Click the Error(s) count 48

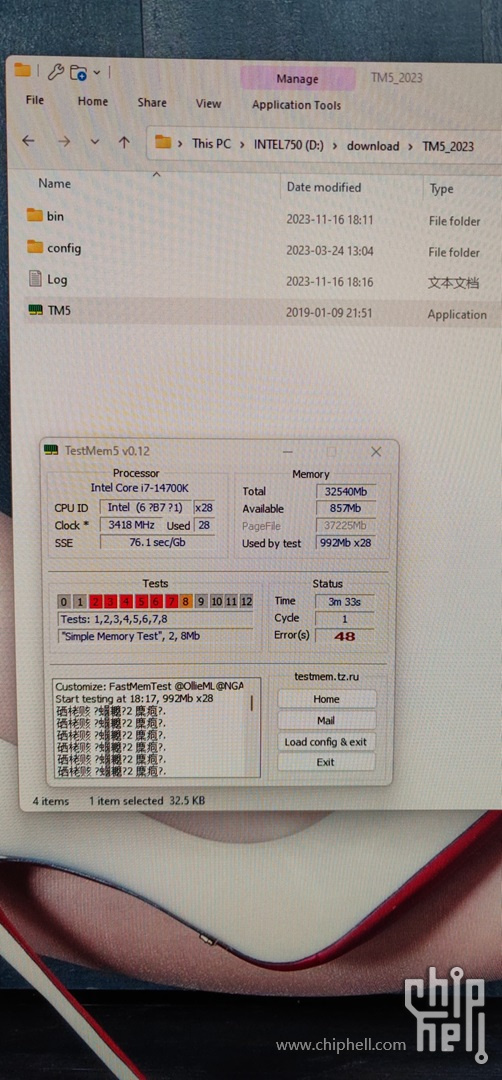(x=344, y=636)
